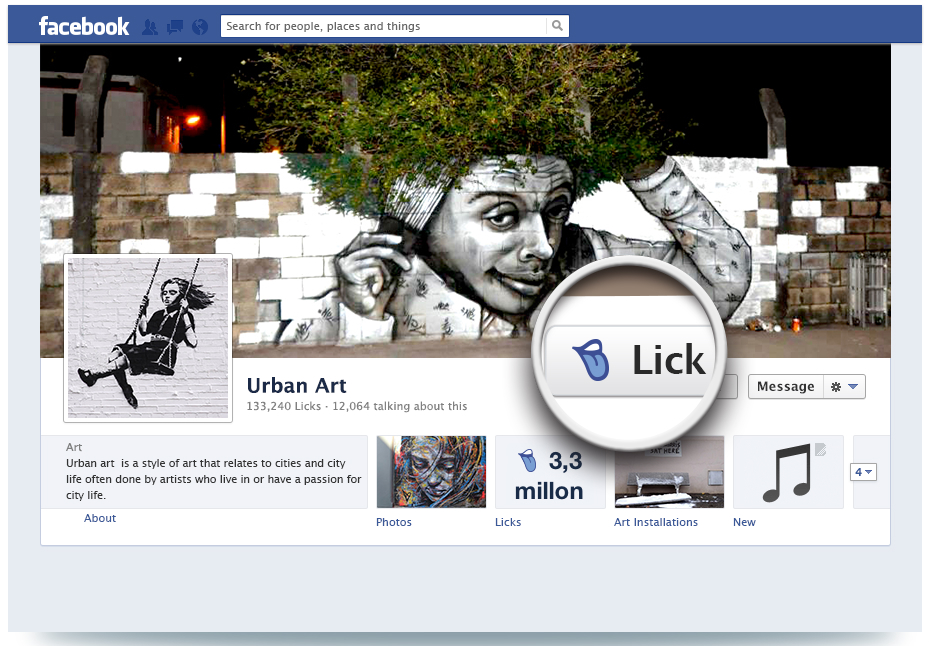930x646 pixels.
Task: Focus the search people, places and things field
Action: click(384, 26)
